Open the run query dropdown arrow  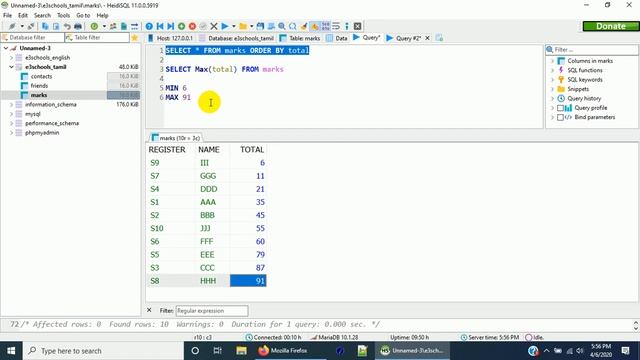pyautogui.click(x=234, y=26)
